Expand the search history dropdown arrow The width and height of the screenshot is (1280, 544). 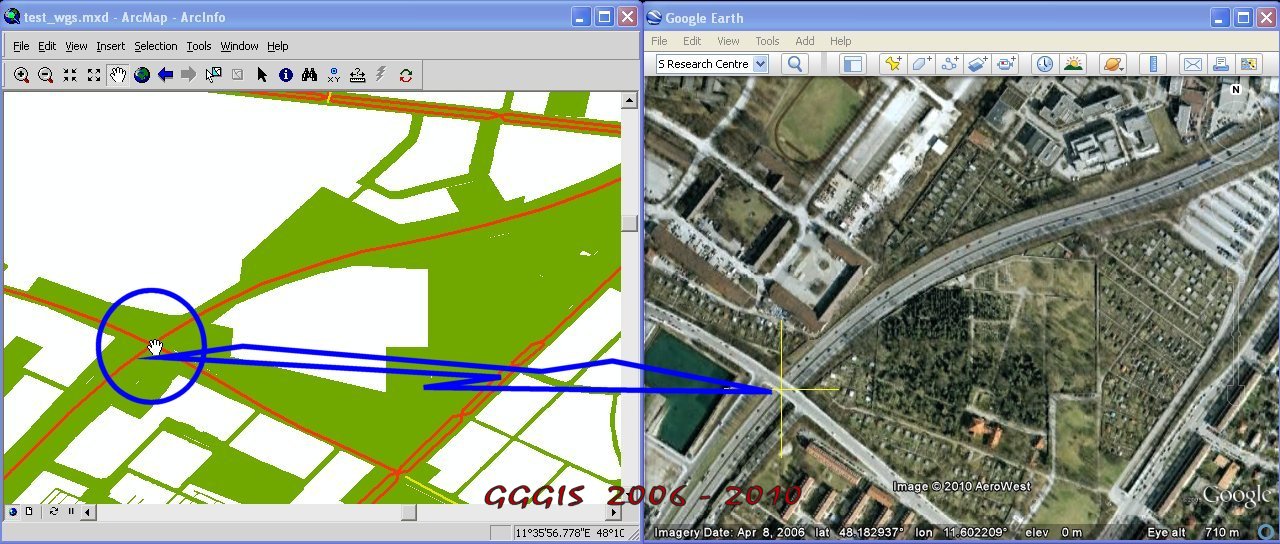760,64
